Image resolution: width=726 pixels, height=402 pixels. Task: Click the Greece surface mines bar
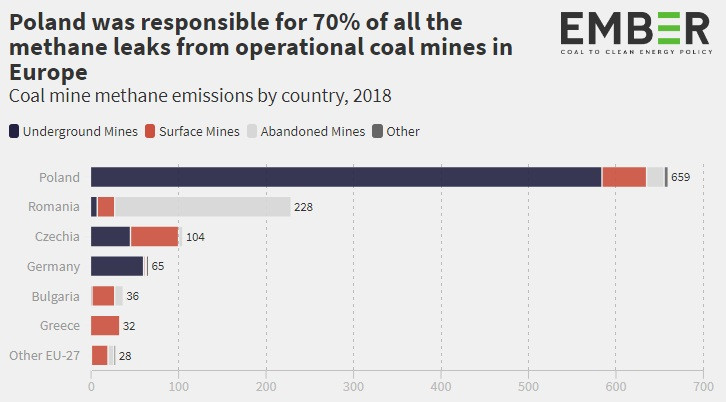tap(105, 326)
